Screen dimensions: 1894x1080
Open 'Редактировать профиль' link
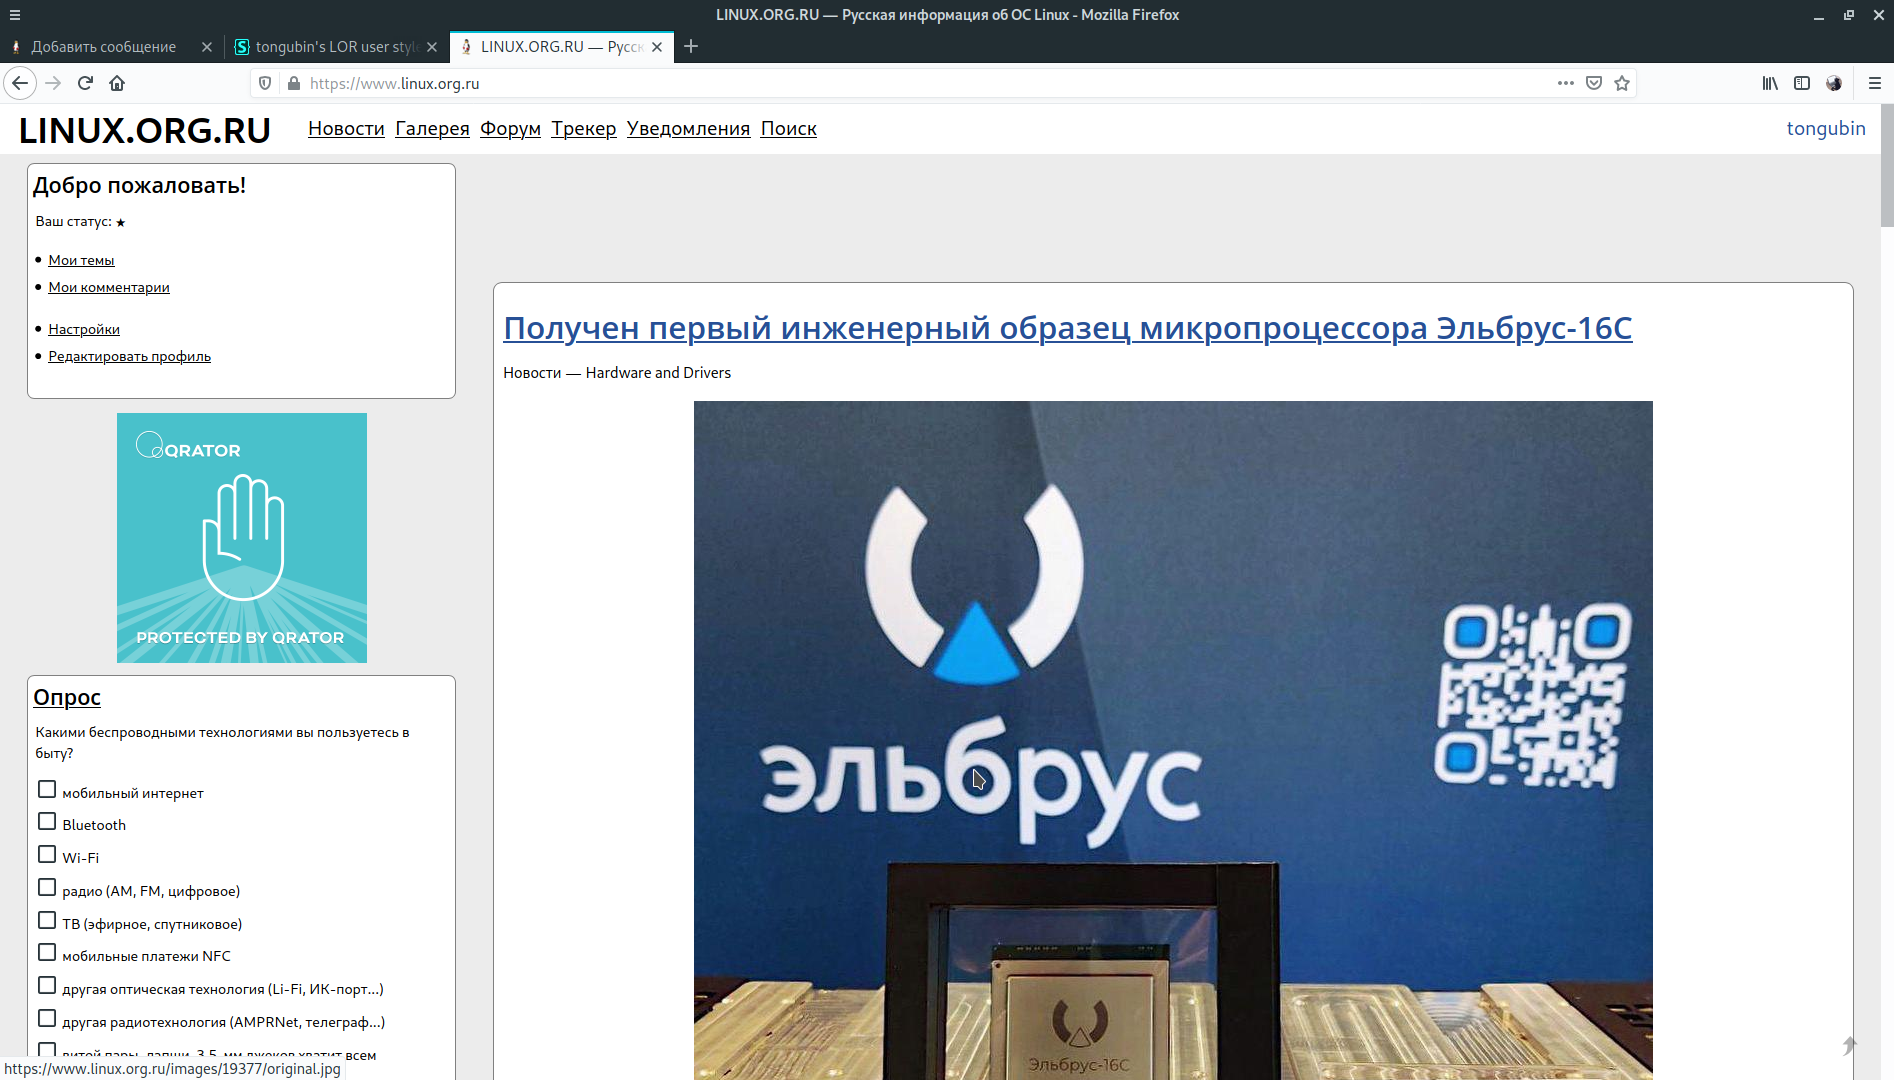[130, 356]
